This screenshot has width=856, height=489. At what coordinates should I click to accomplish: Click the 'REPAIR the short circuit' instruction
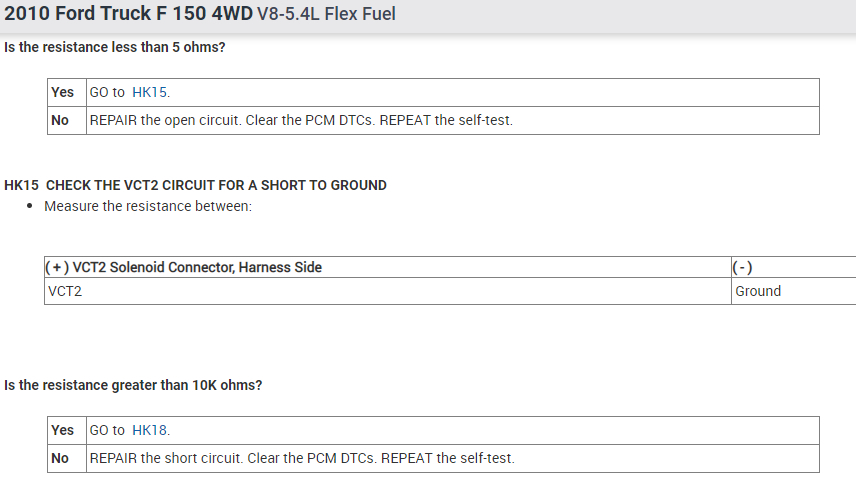click(302, 458)
